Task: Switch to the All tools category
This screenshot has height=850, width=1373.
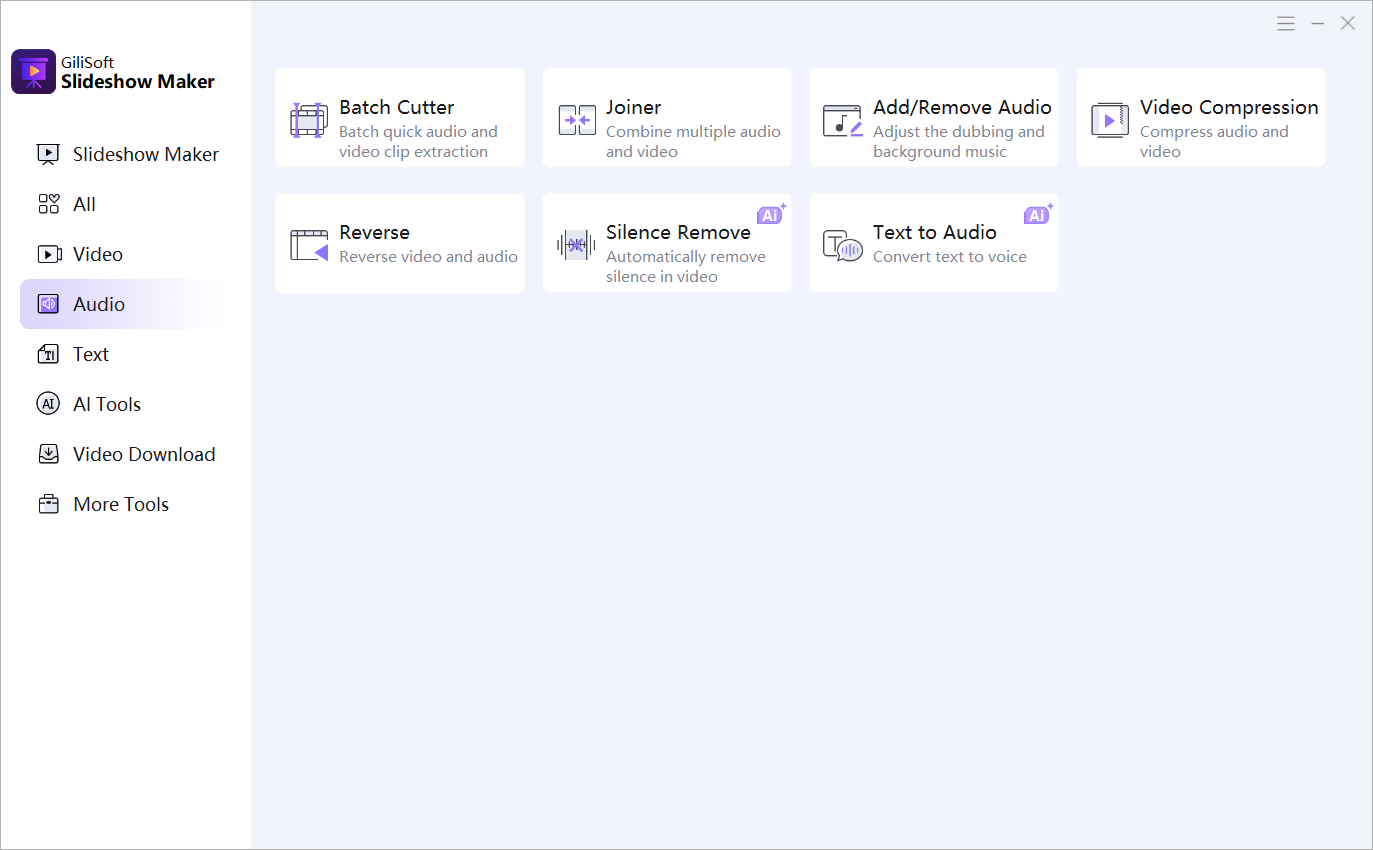Action: (x=84, y=204)
